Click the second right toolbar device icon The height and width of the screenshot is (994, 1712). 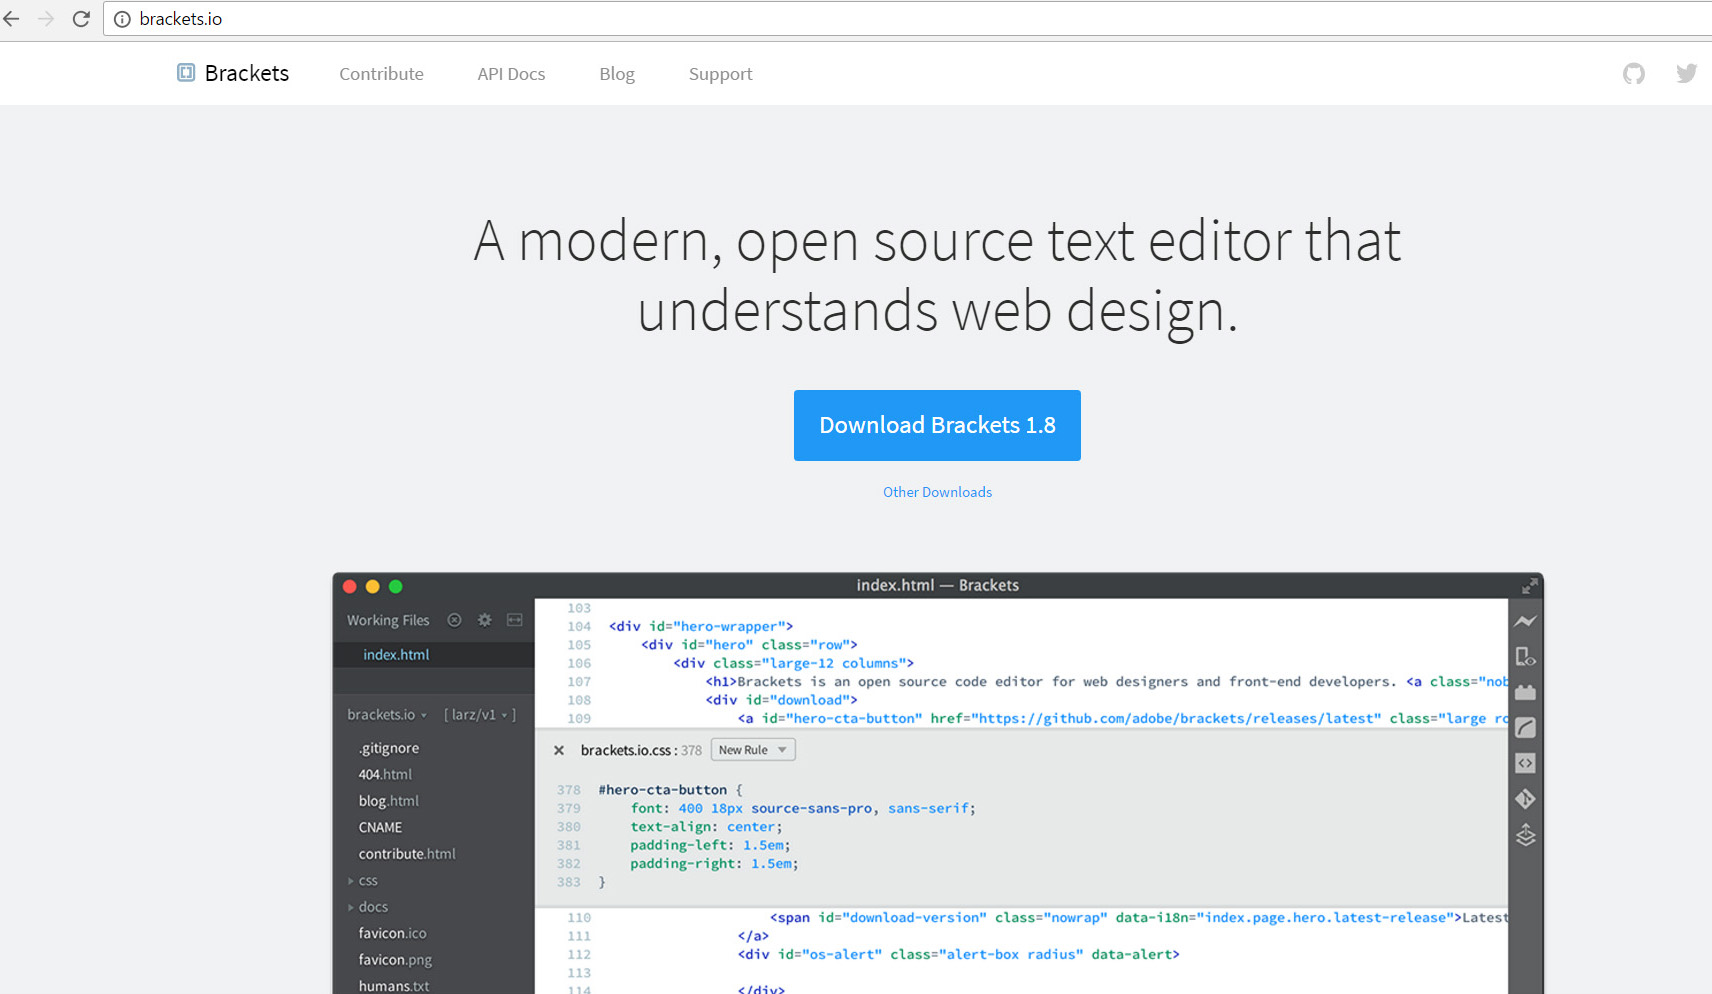[1525, 657]
